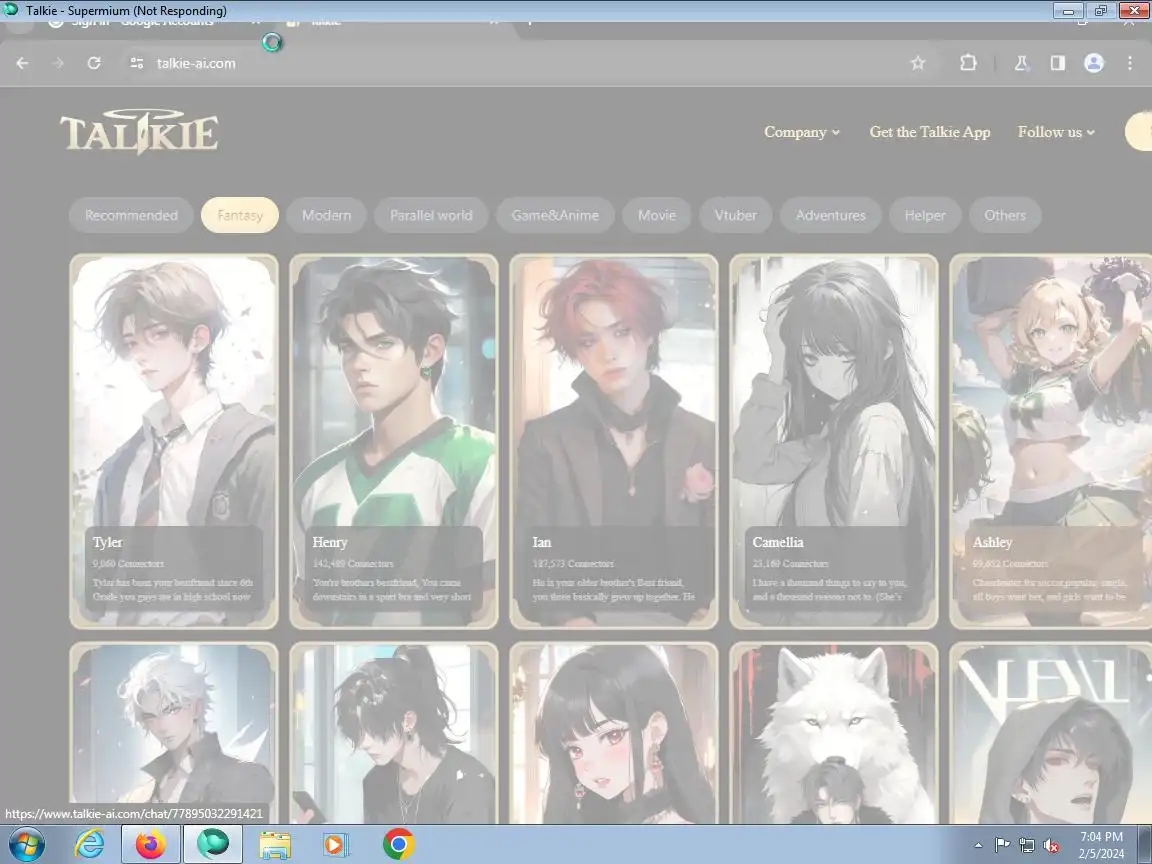Open the network tray icon
Viewport: 1152px width, 864px height.
point(1027,846)
